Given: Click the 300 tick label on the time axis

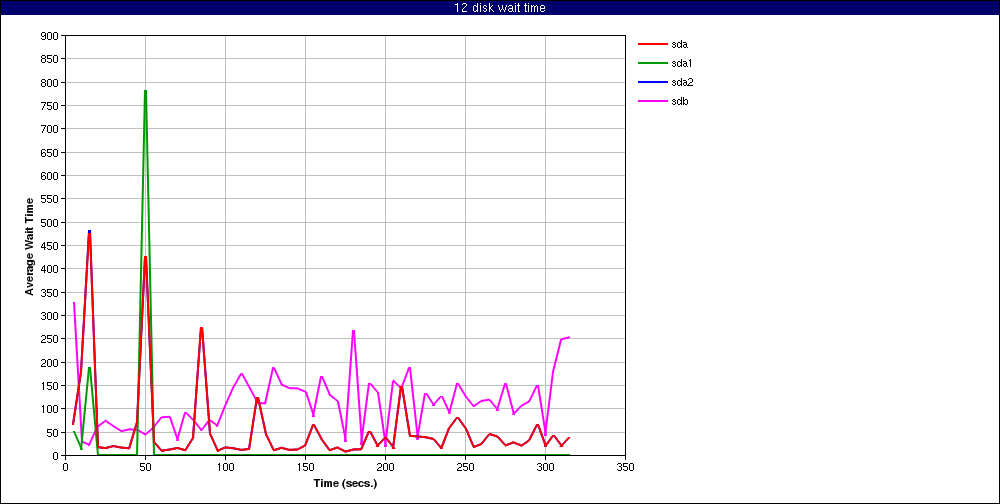Looking at the screenshot, I should [545, 467].
